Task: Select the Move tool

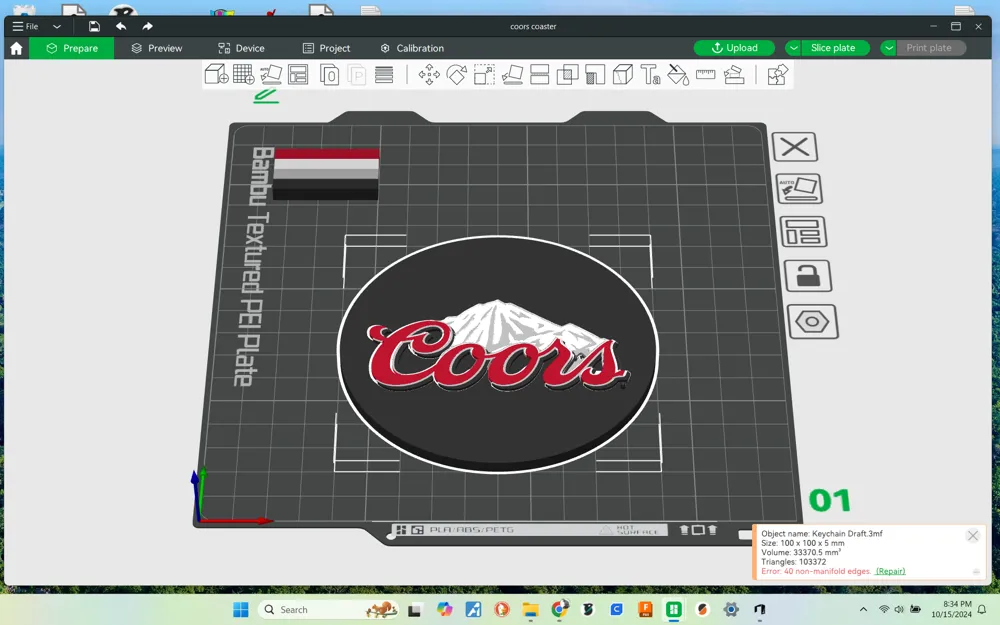Action: click(x=429, y=75)
